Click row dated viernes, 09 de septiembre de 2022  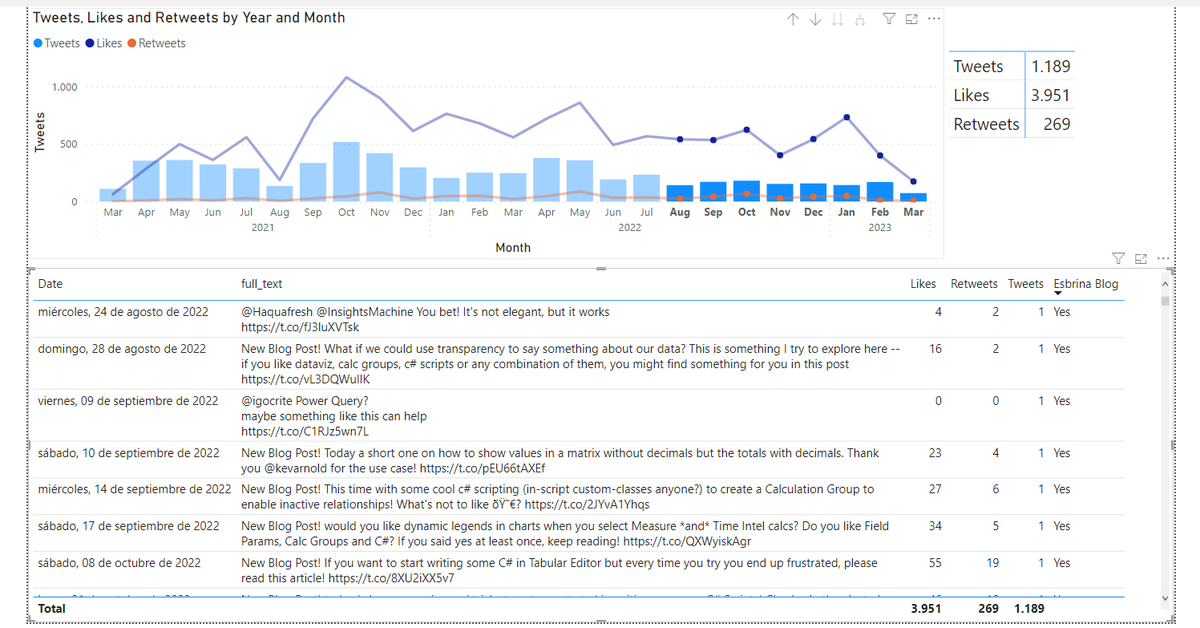(x=578, y=416)
